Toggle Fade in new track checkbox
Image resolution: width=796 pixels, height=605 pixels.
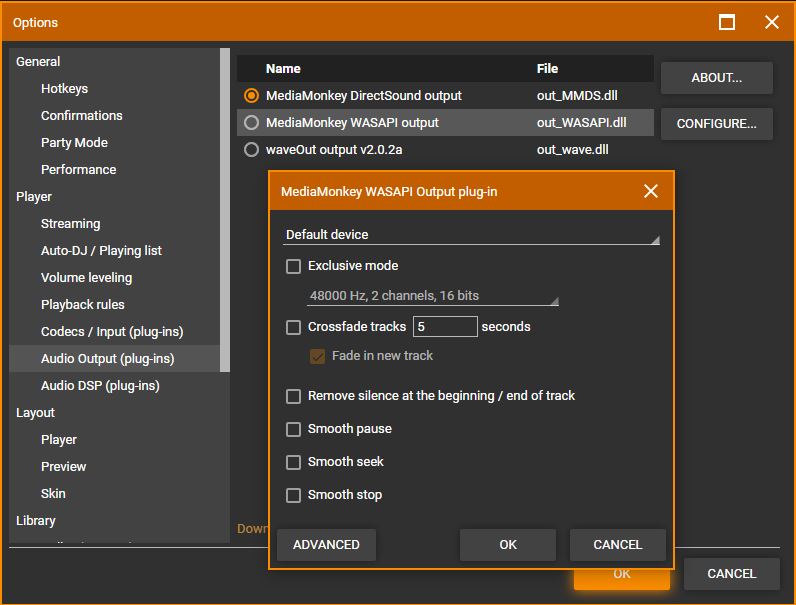point(317,356)
